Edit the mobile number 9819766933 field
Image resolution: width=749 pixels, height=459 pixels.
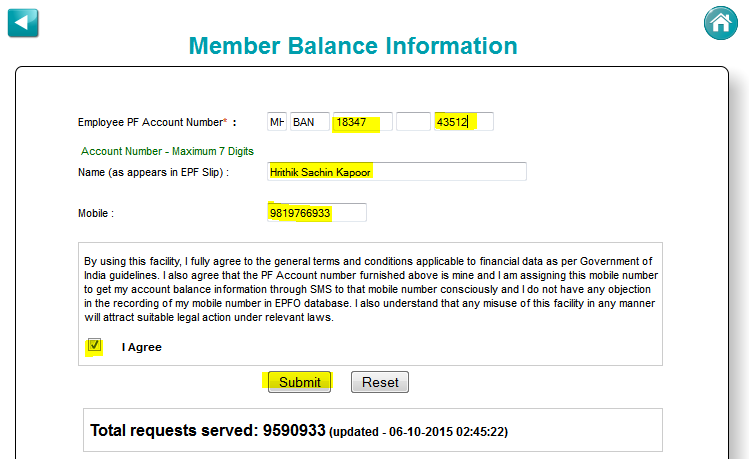[317, 213]
